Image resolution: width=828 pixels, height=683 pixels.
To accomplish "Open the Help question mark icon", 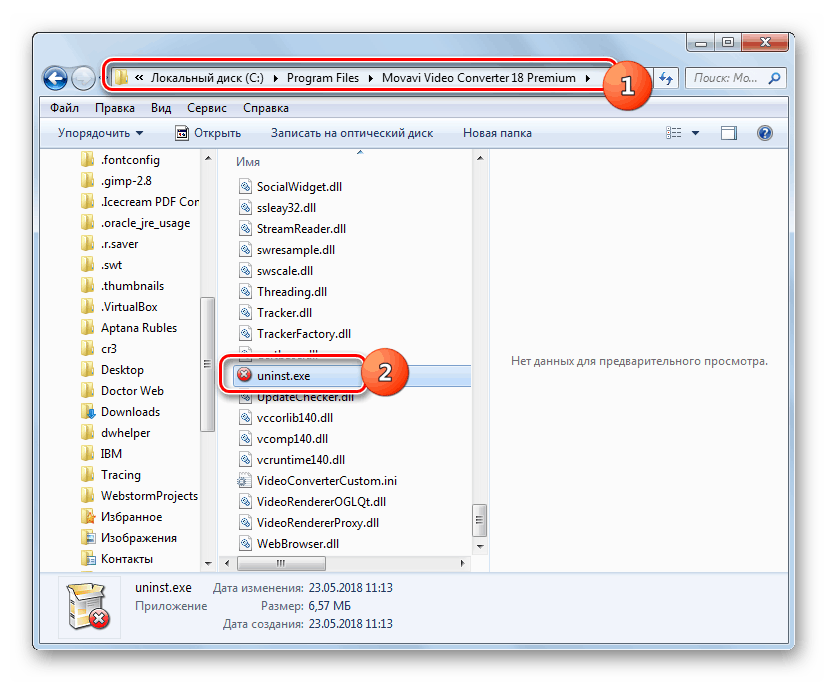I will tap(764, 133).
